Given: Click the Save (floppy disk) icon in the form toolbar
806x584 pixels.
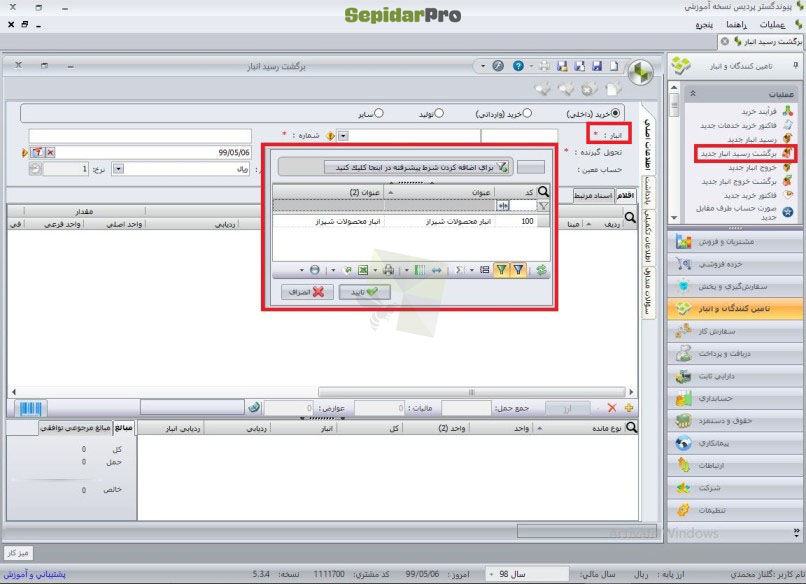Looking at the screenshot, I should (x=597, y=66).
